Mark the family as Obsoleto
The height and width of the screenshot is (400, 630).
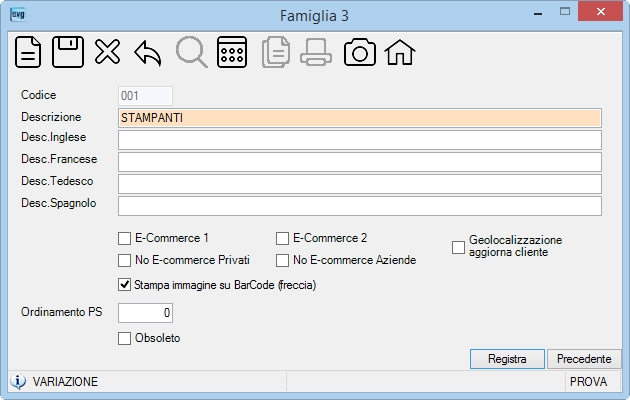pos(125,338)
